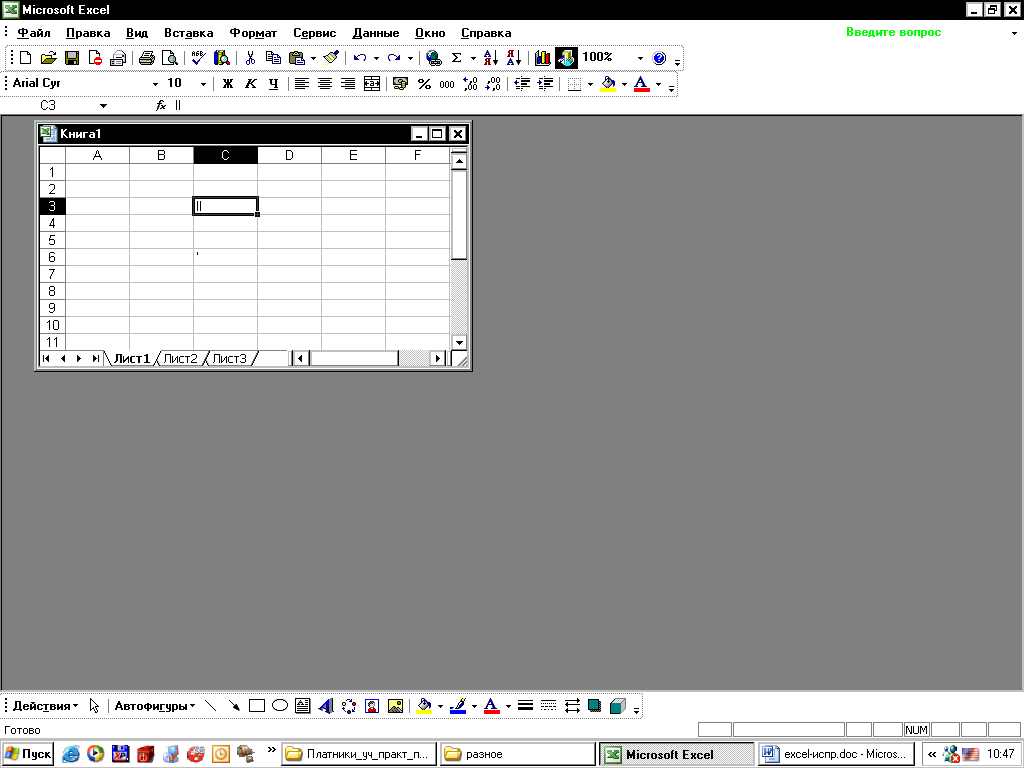Sort ascending with the A-Я icon
Screen dimensions: 1024x768
pos(490,58)
